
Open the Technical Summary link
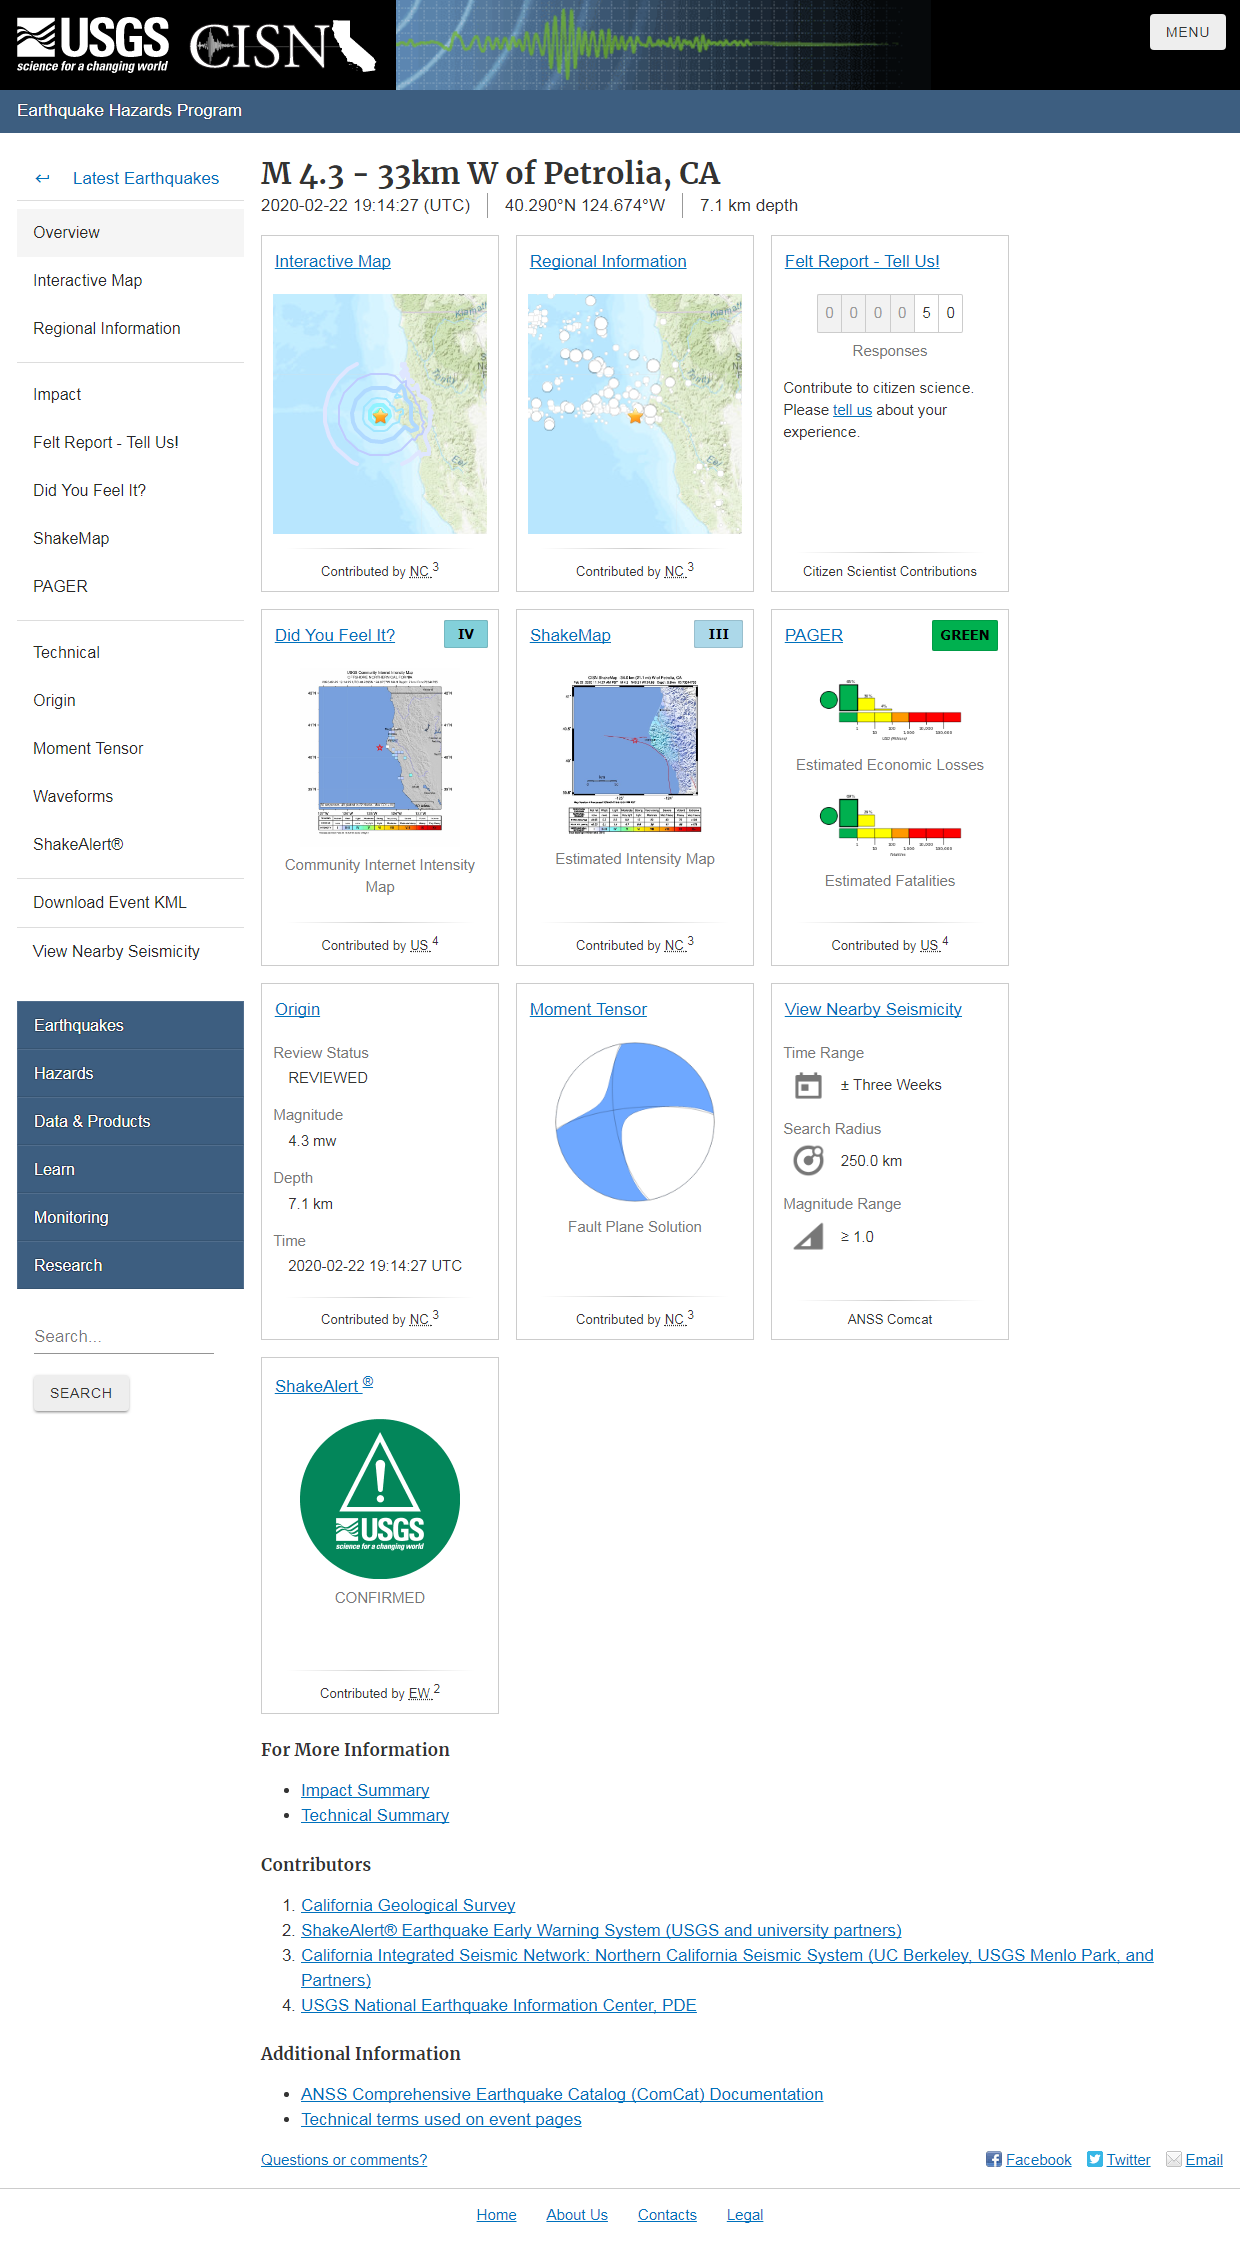click(375, 1815)
